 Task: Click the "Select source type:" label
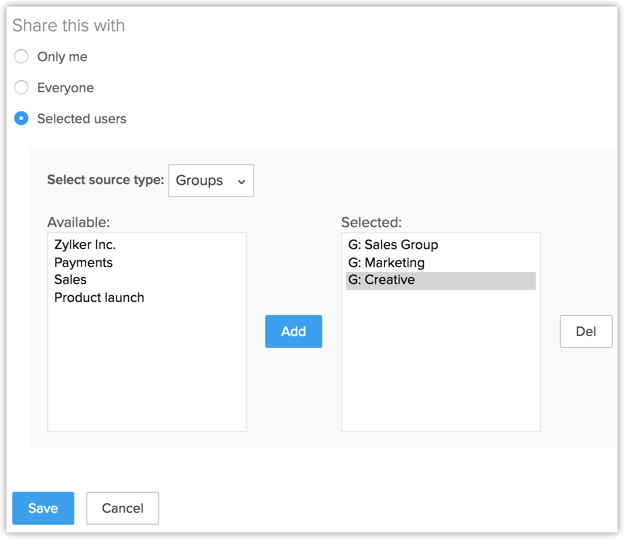(105, 181)
